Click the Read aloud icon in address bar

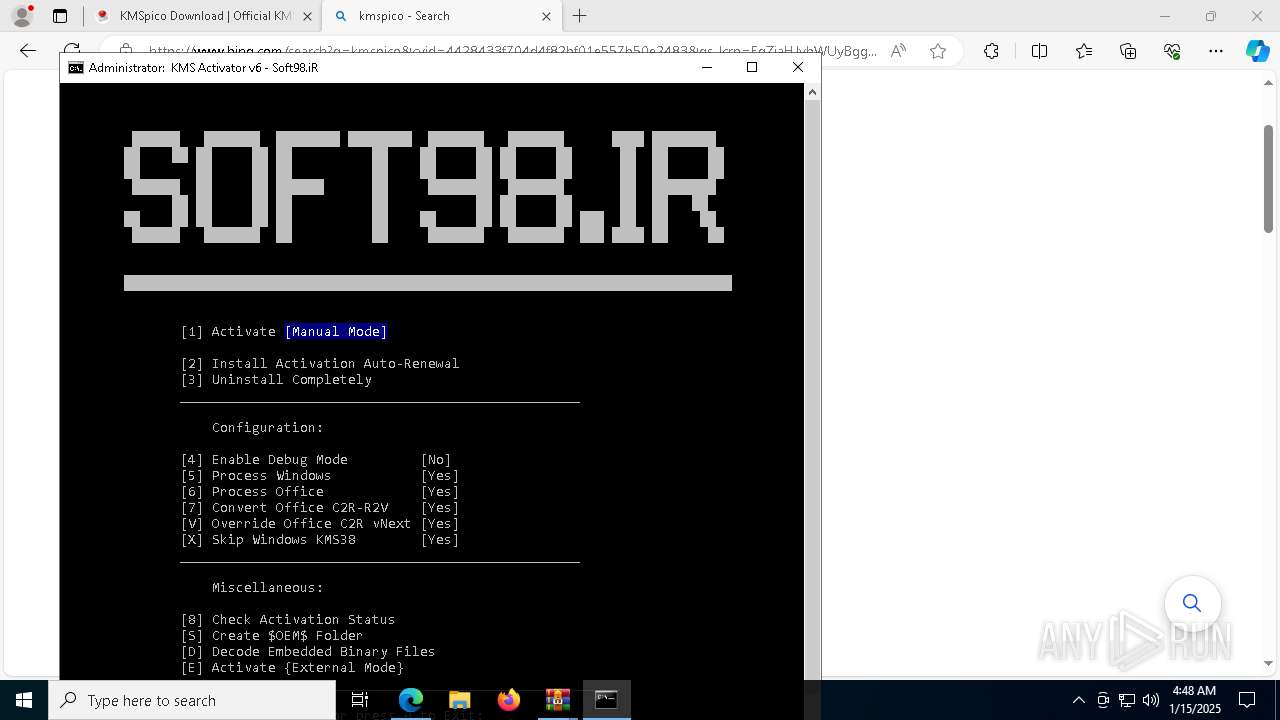coord(898,51)
